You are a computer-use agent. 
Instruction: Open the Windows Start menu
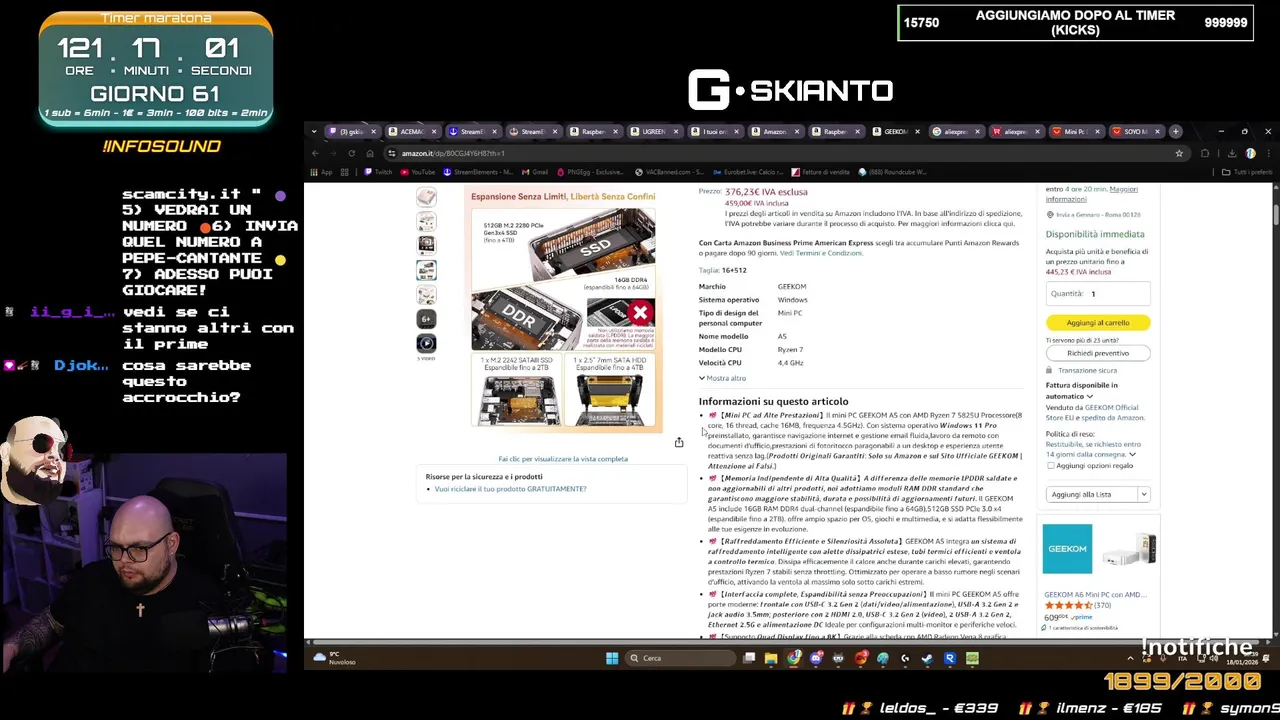pyautogui.click(x=612, y=658)
